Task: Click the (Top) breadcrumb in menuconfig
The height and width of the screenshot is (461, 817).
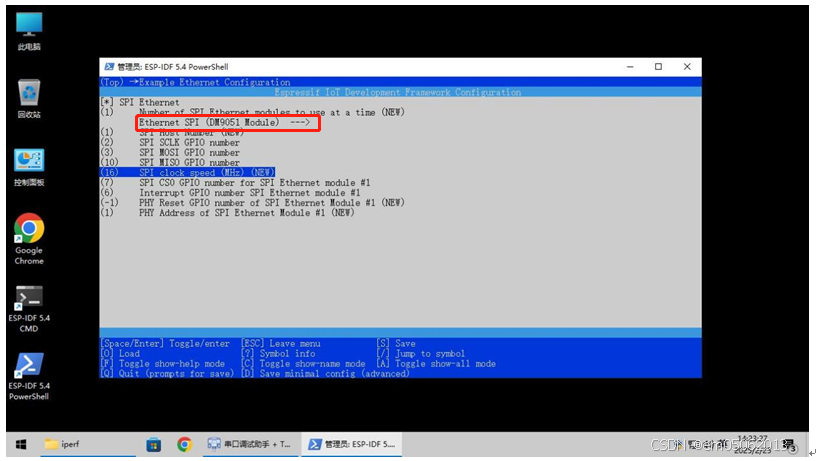Action: [112, 82]
